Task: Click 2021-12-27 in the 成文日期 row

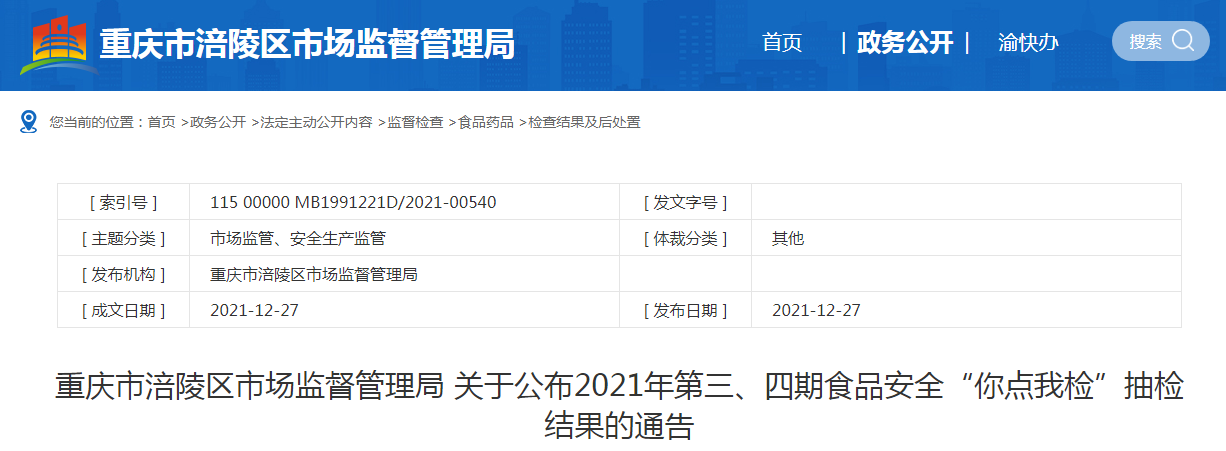Action: pyautogui.click(x=254, y=310)
